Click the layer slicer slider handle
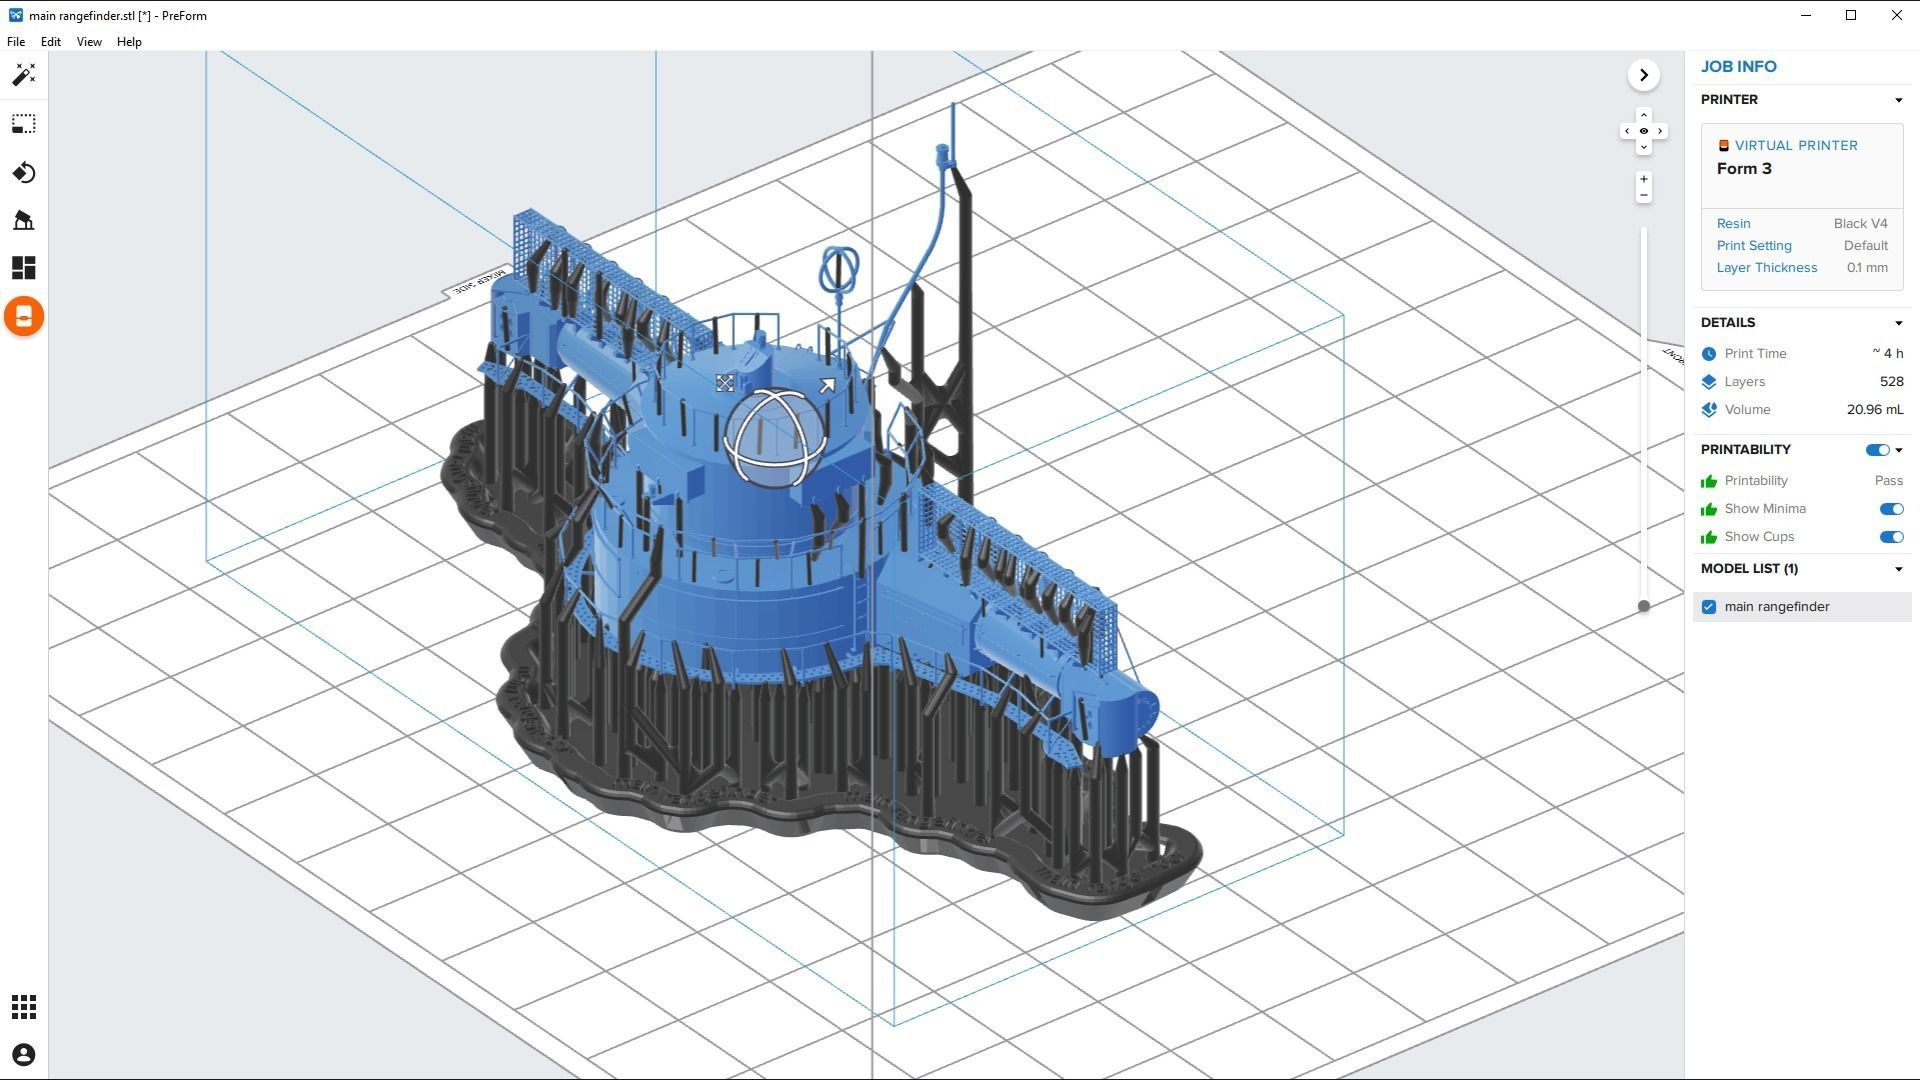 [x=1643, y=606]
